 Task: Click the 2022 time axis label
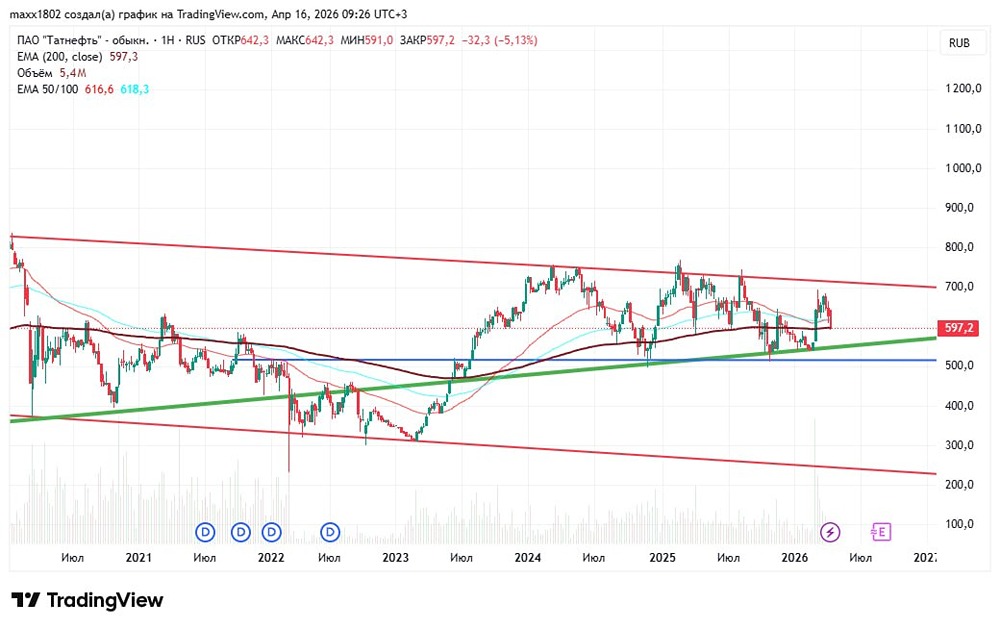pyautogui.click(x=270, y=558)
